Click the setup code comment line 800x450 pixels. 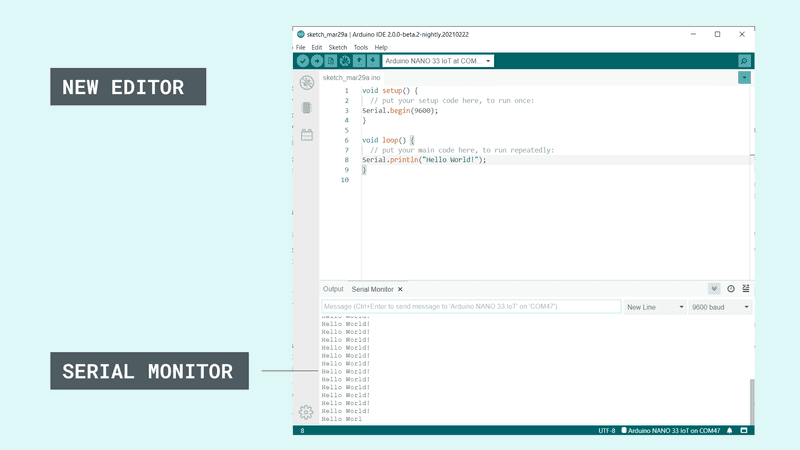pyautogui.click(x=452, y=101)
